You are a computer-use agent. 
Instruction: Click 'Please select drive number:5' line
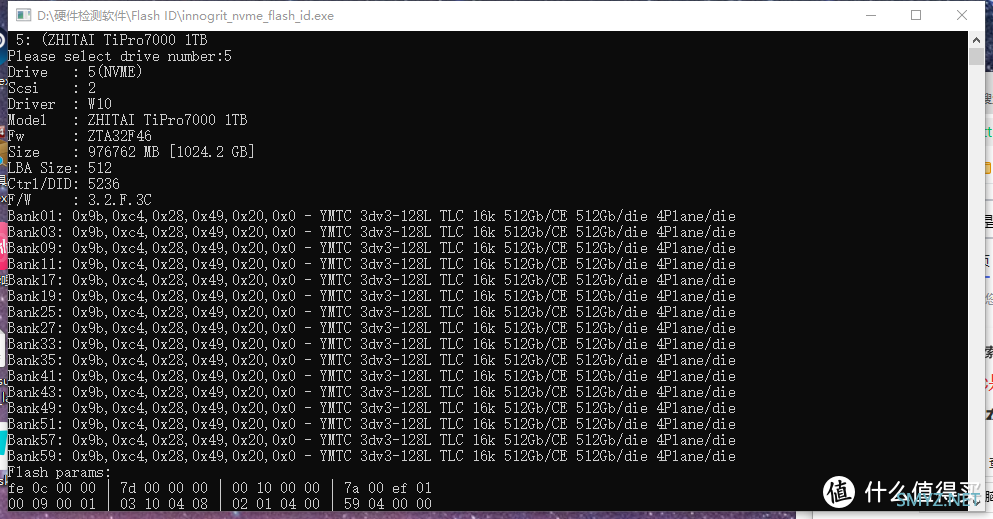click(x=120, y=56)
